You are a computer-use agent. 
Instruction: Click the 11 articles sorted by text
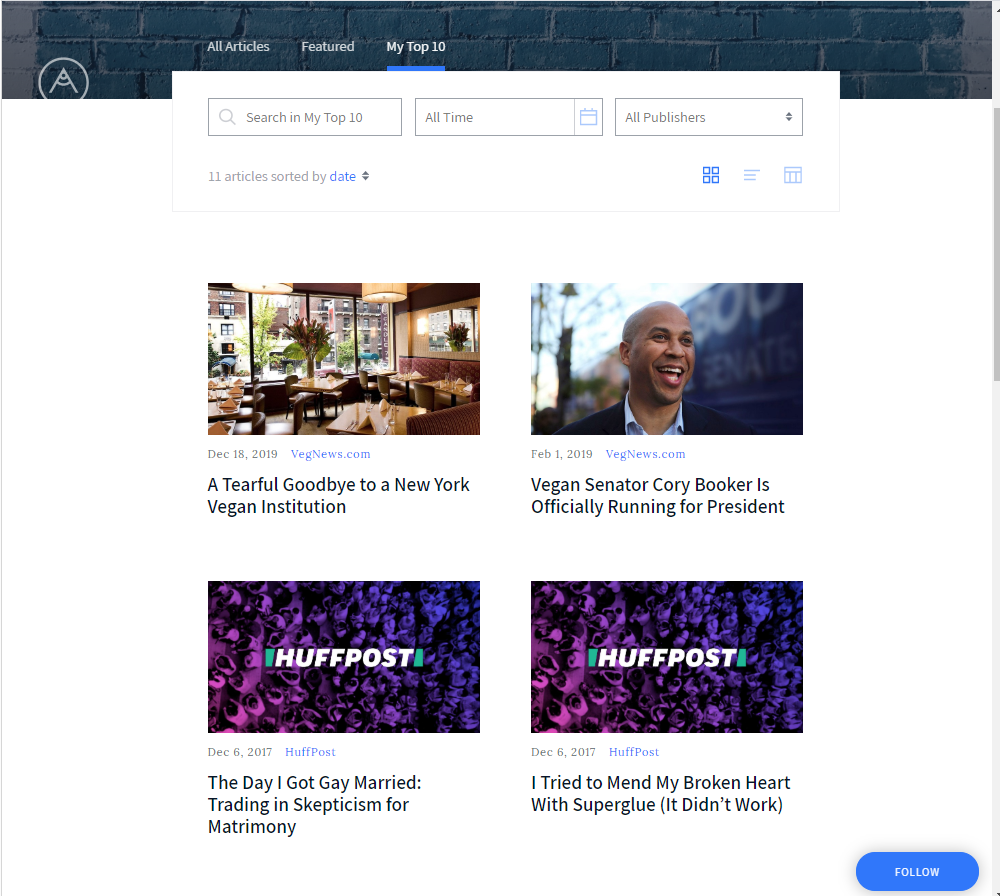pyautogui.click(x=267, y=177)
